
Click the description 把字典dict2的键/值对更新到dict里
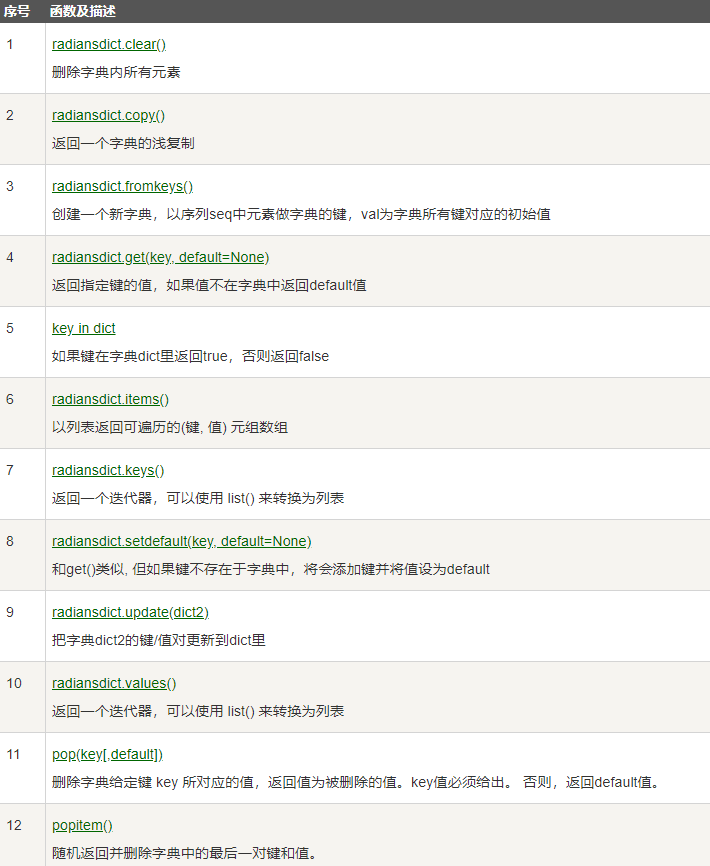[158, 640]
